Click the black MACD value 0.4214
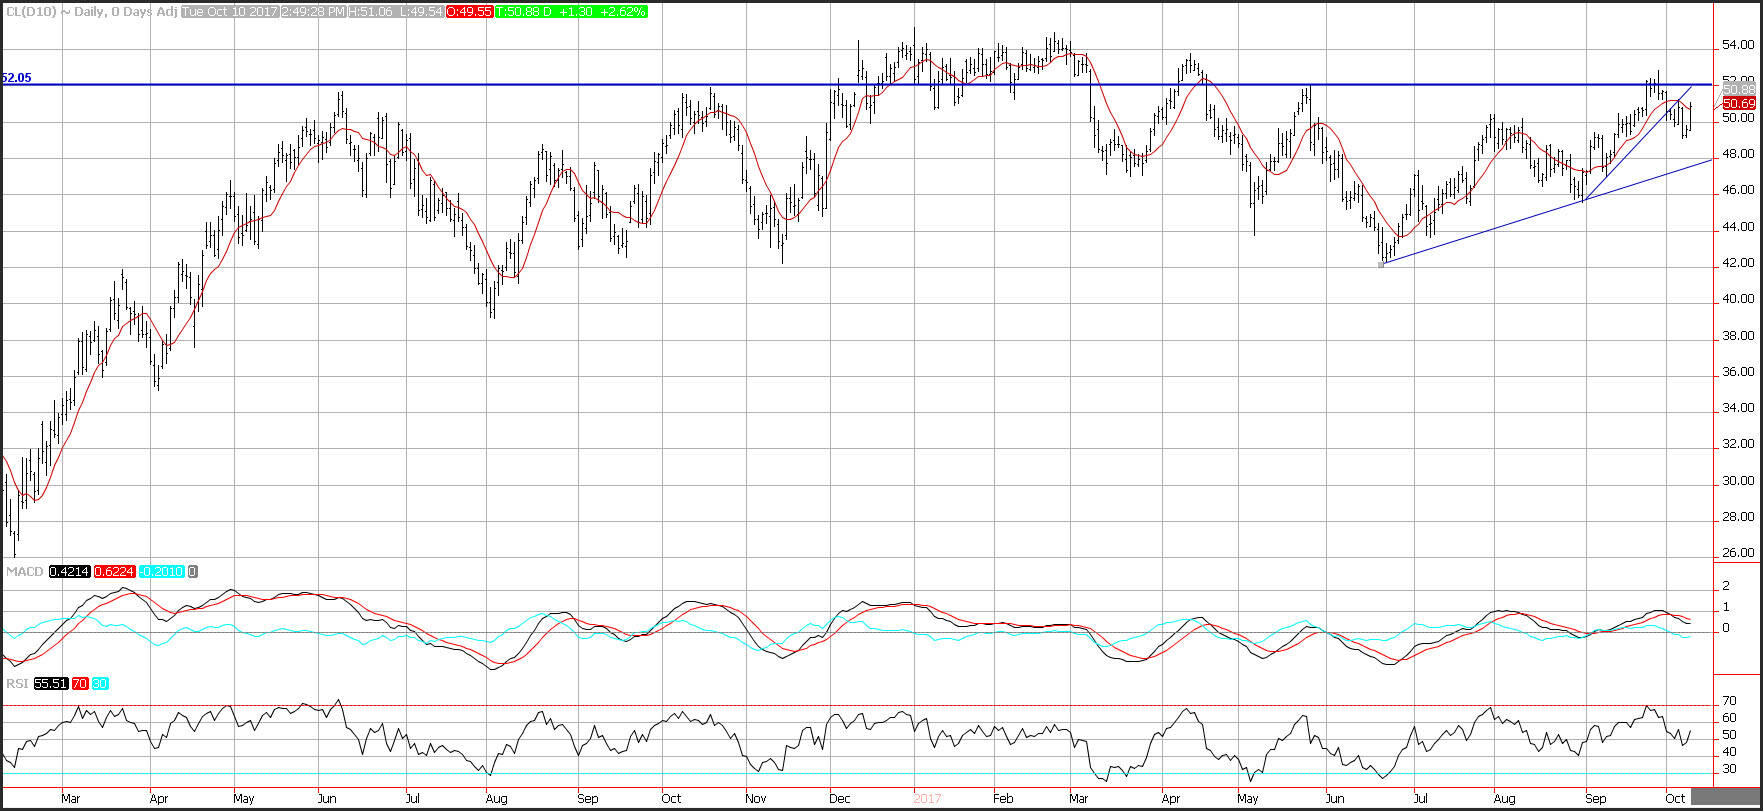Viewport: 1763px width, 811px height. (x=69, y=572)
